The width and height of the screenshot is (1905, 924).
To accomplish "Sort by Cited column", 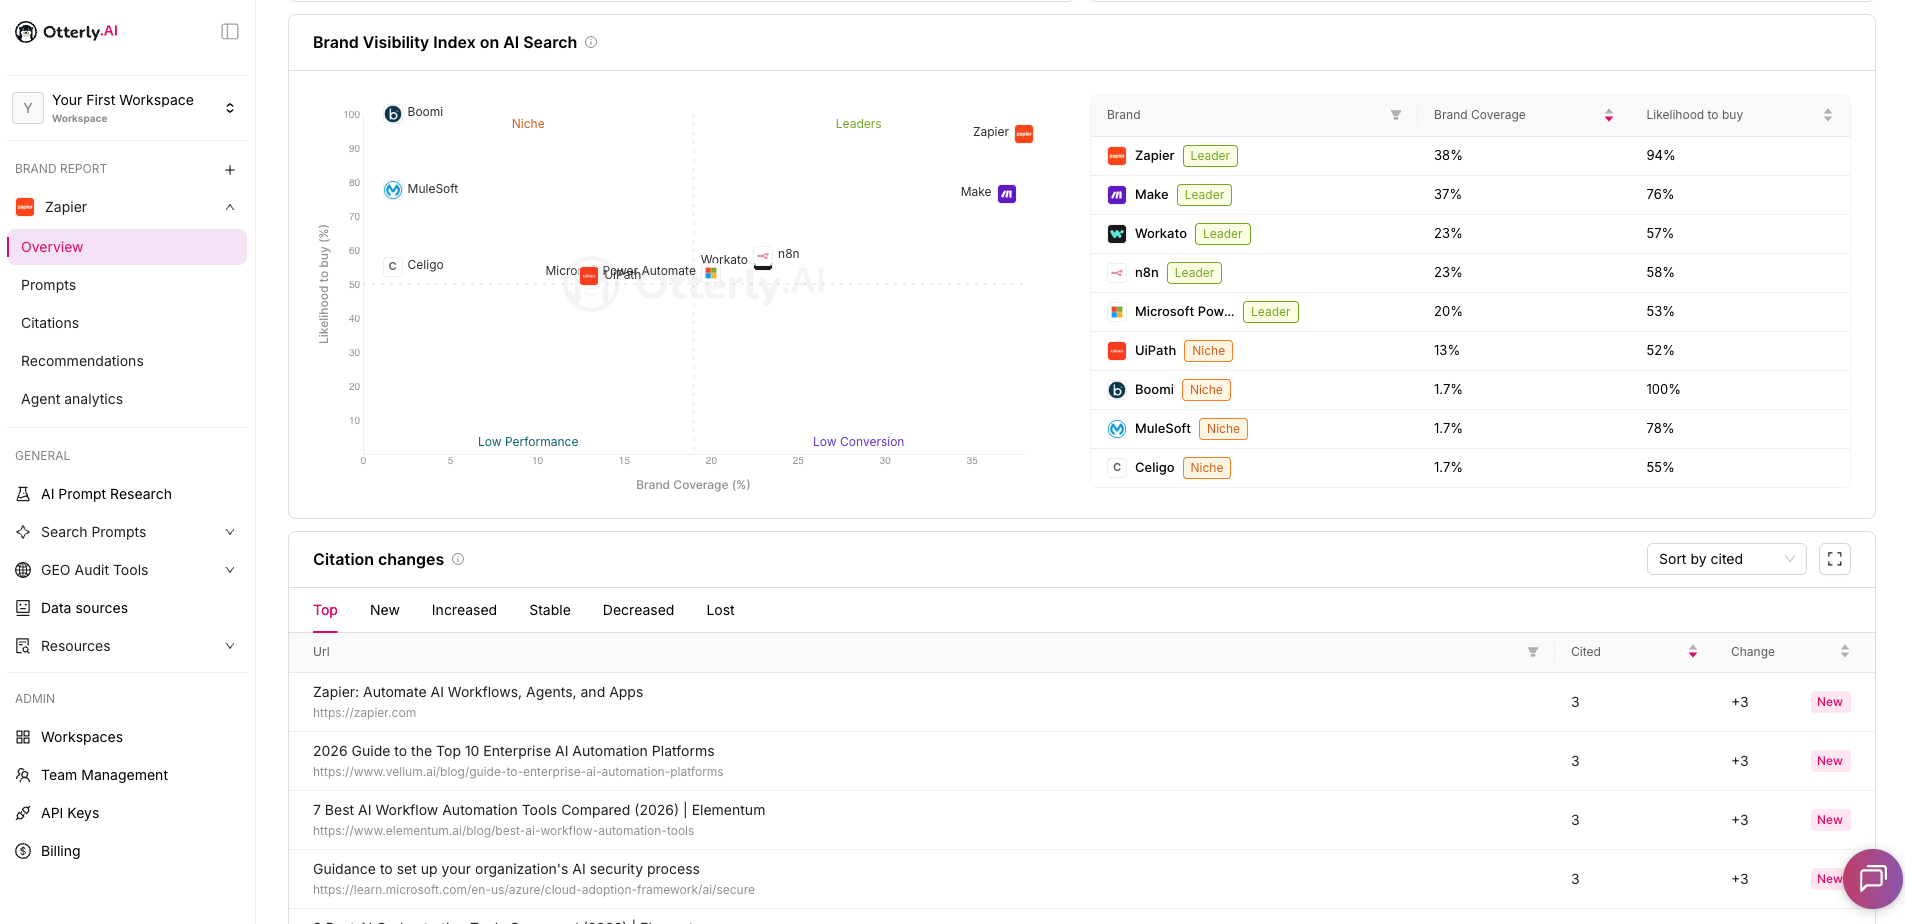I will [x=1693, y=652].
